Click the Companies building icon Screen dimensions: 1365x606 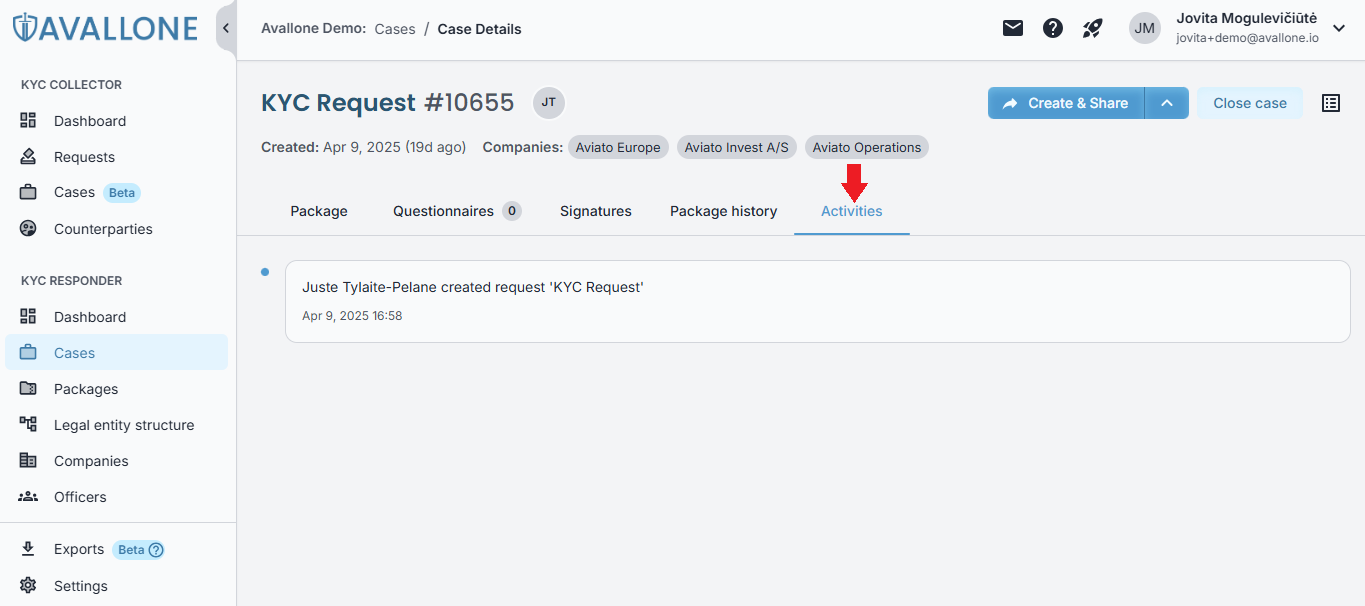28,461
